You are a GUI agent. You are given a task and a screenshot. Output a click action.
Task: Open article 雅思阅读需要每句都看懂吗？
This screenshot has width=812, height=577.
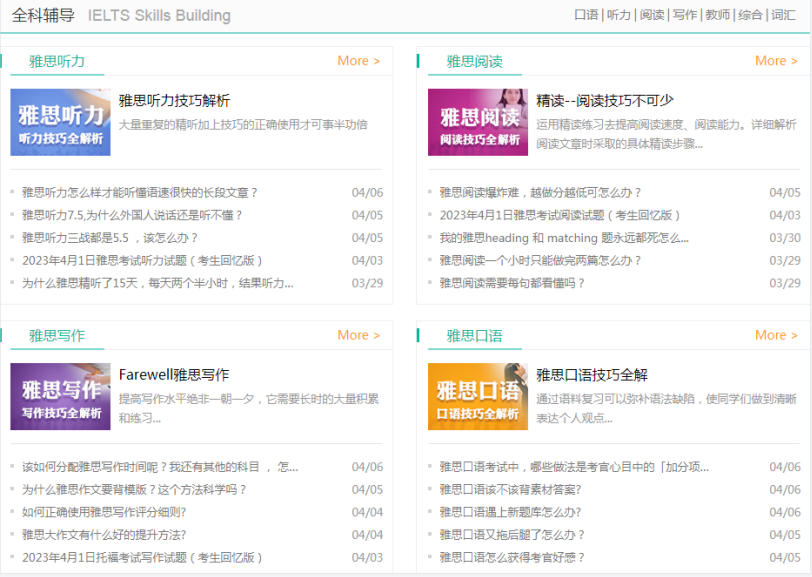pyautogui.click(x=512, y=283)
